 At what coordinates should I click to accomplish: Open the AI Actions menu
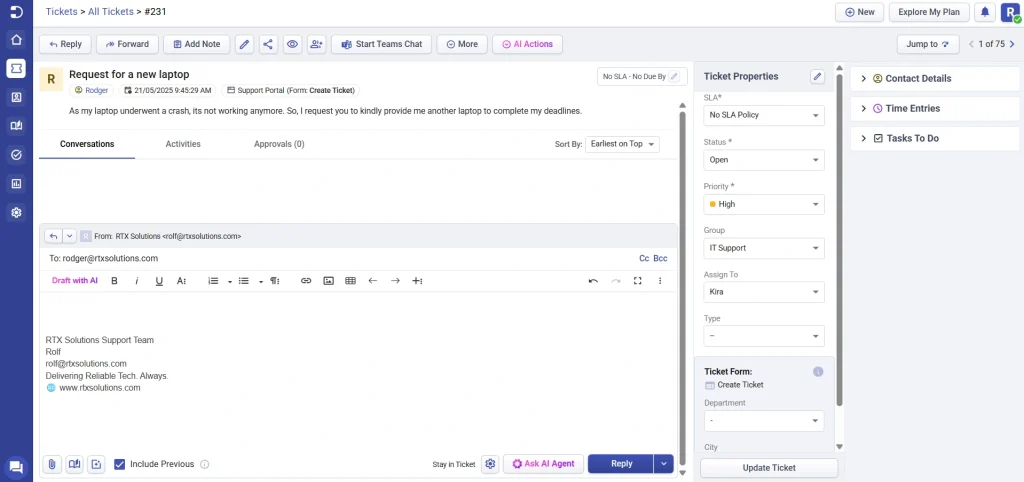(527, 44)
